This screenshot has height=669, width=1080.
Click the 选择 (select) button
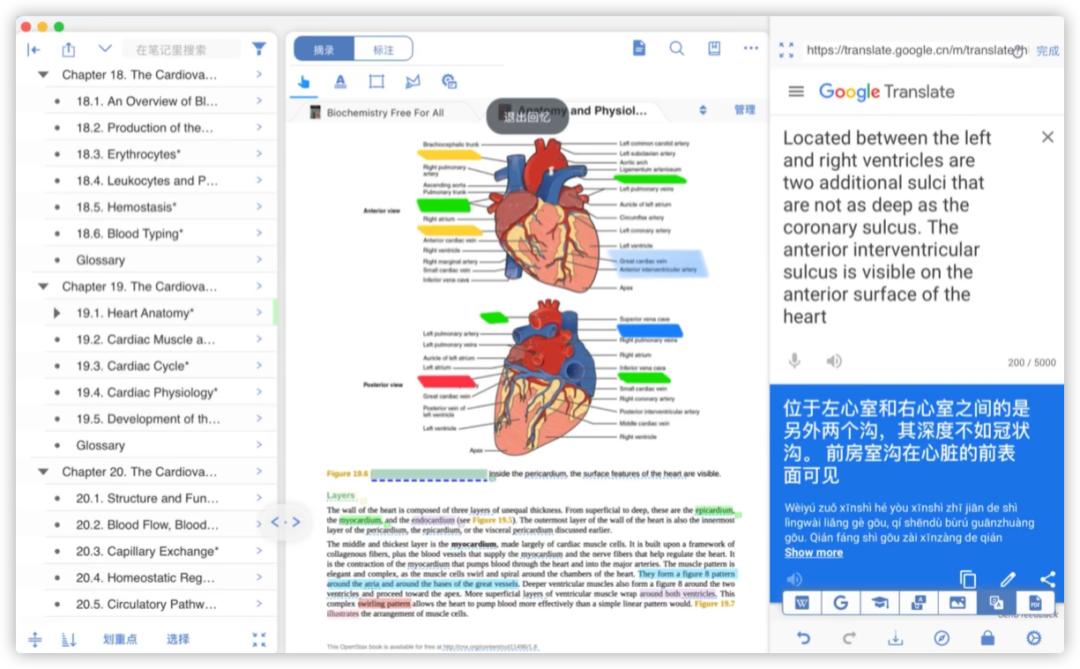178,640
